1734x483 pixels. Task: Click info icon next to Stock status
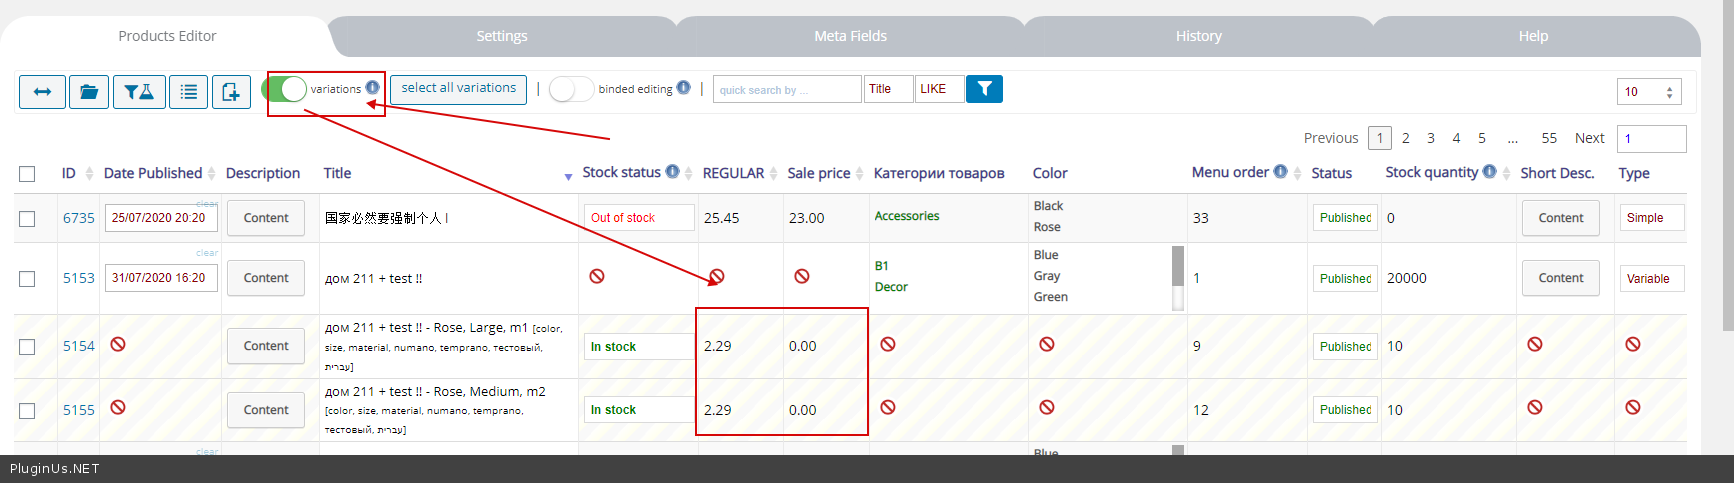pyautogui.click(x=673, y=172)
